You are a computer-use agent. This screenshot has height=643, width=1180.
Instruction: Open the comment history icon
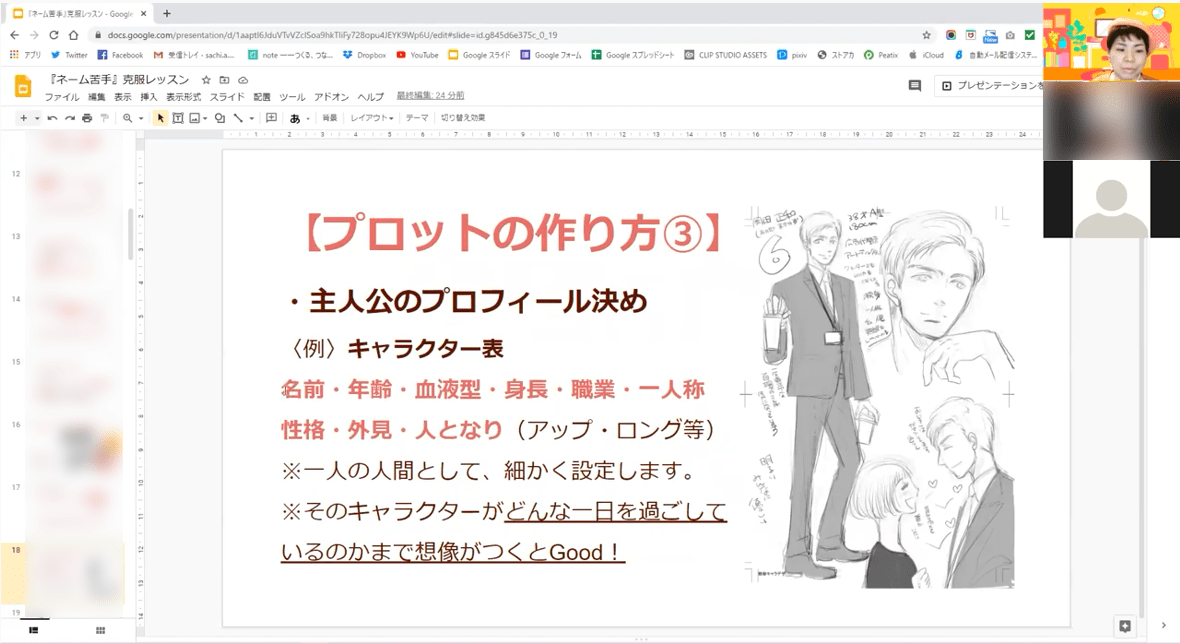[x=914, y=86]
